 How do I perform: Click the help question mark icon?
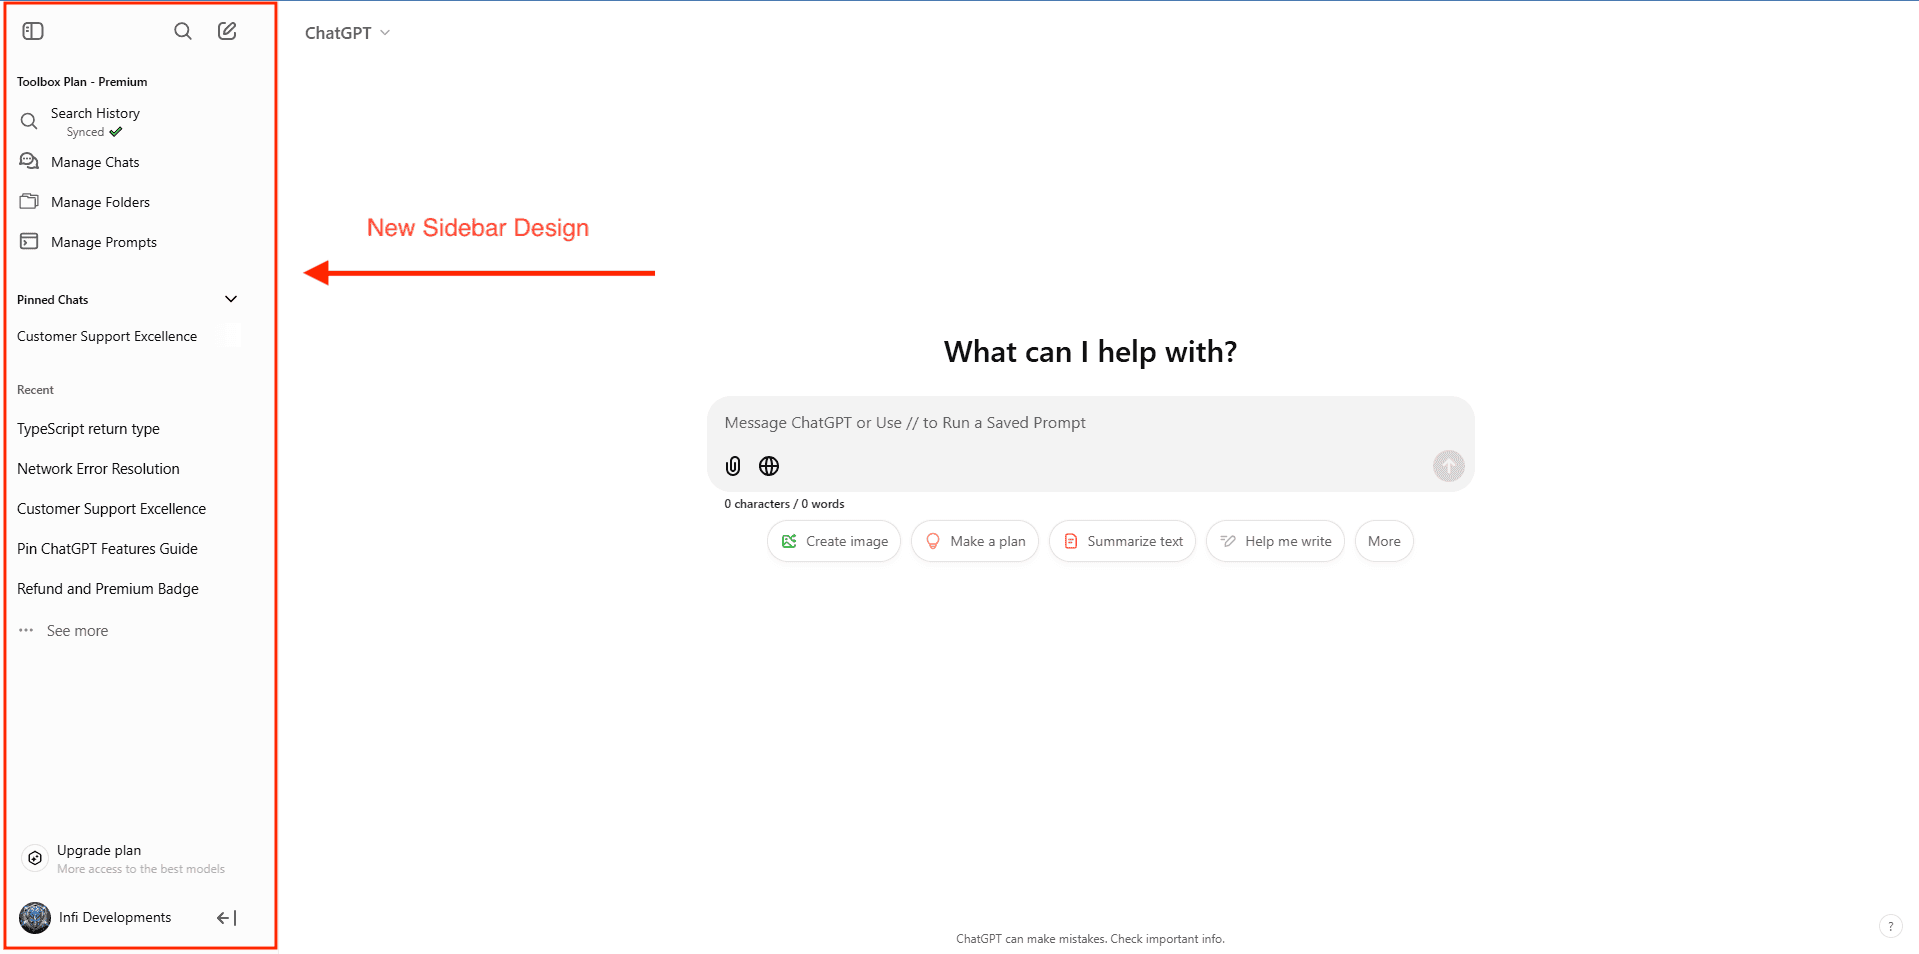[x=1890, y=926]
